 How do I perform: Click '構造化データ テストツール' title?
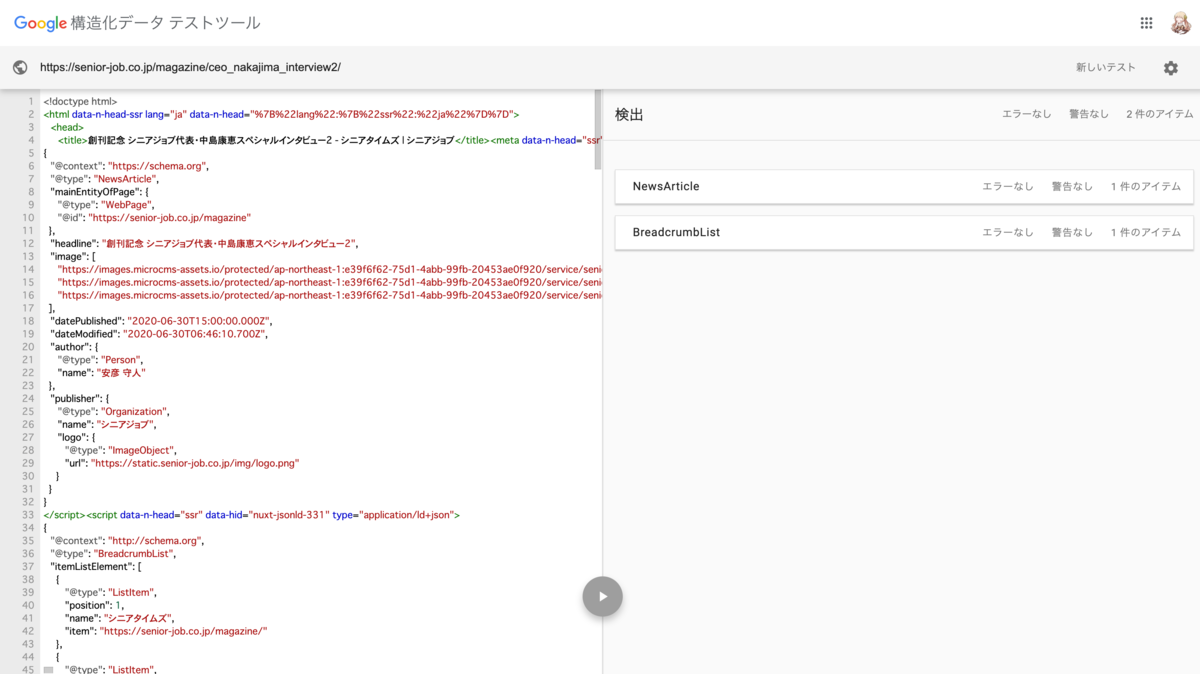(x=164, y=23)
